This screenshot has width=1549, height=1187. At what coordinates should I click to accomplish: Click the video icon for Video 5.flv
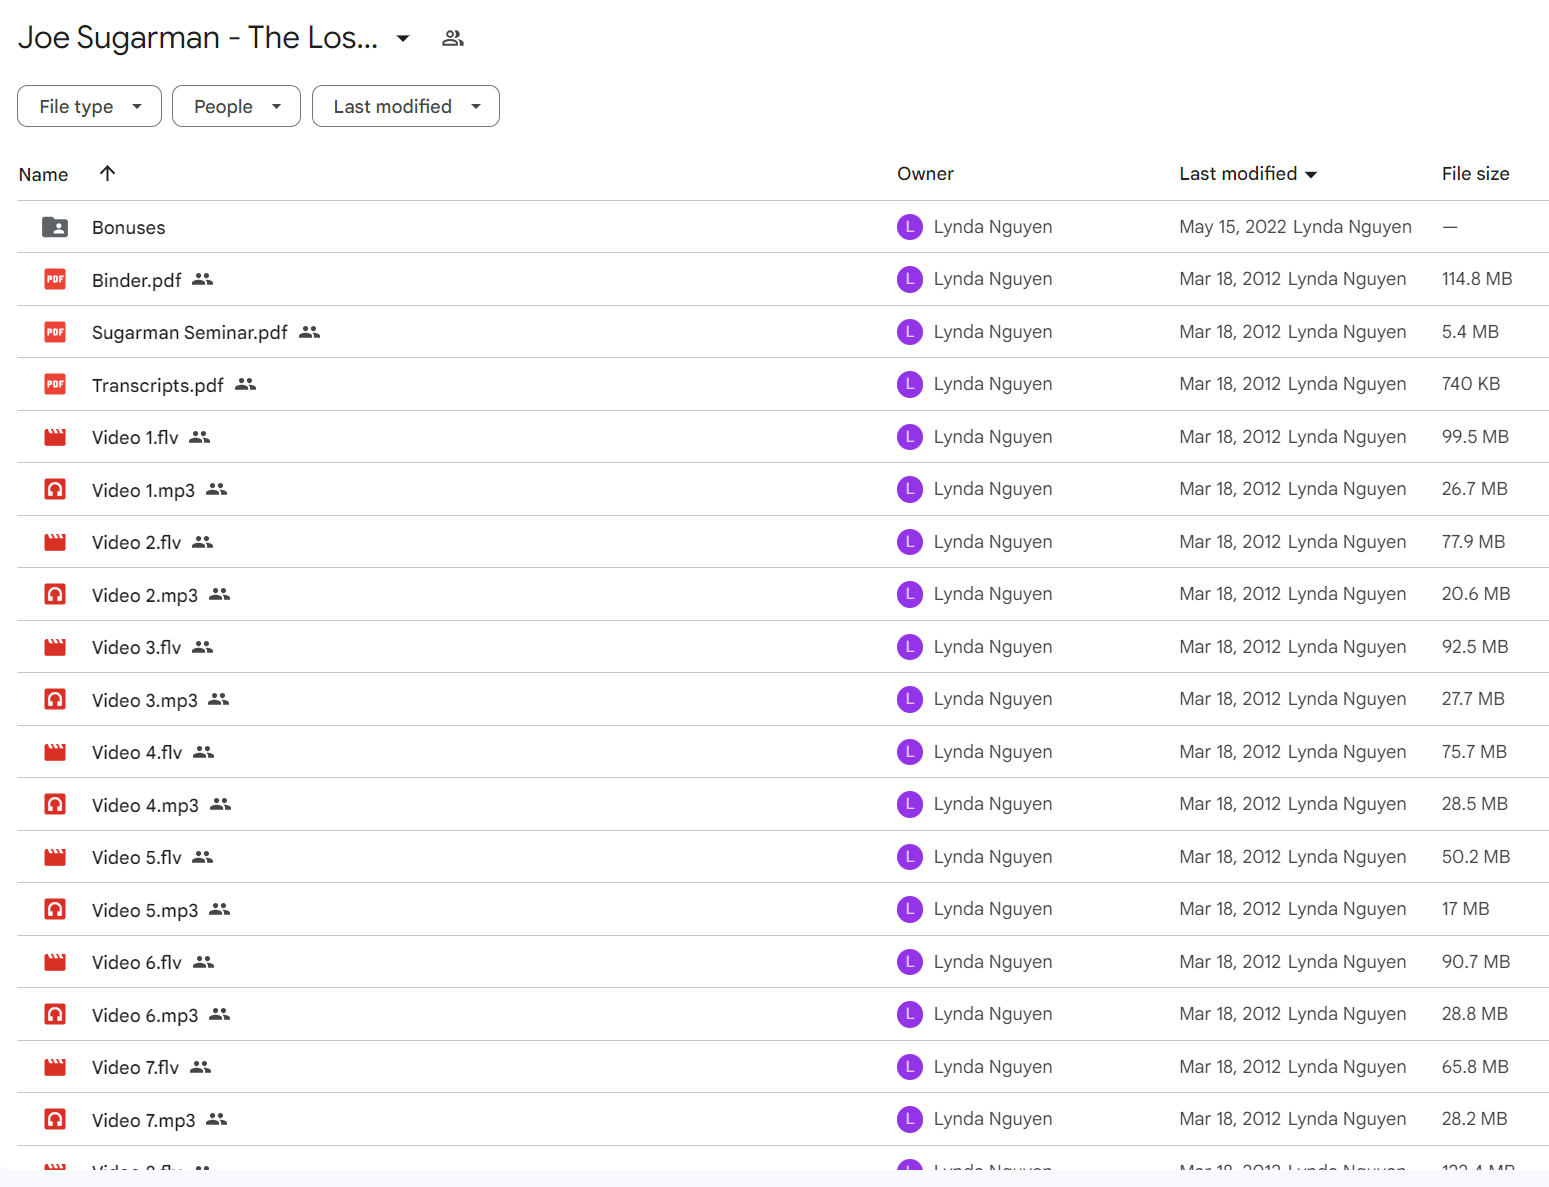(x=55, y=857)
